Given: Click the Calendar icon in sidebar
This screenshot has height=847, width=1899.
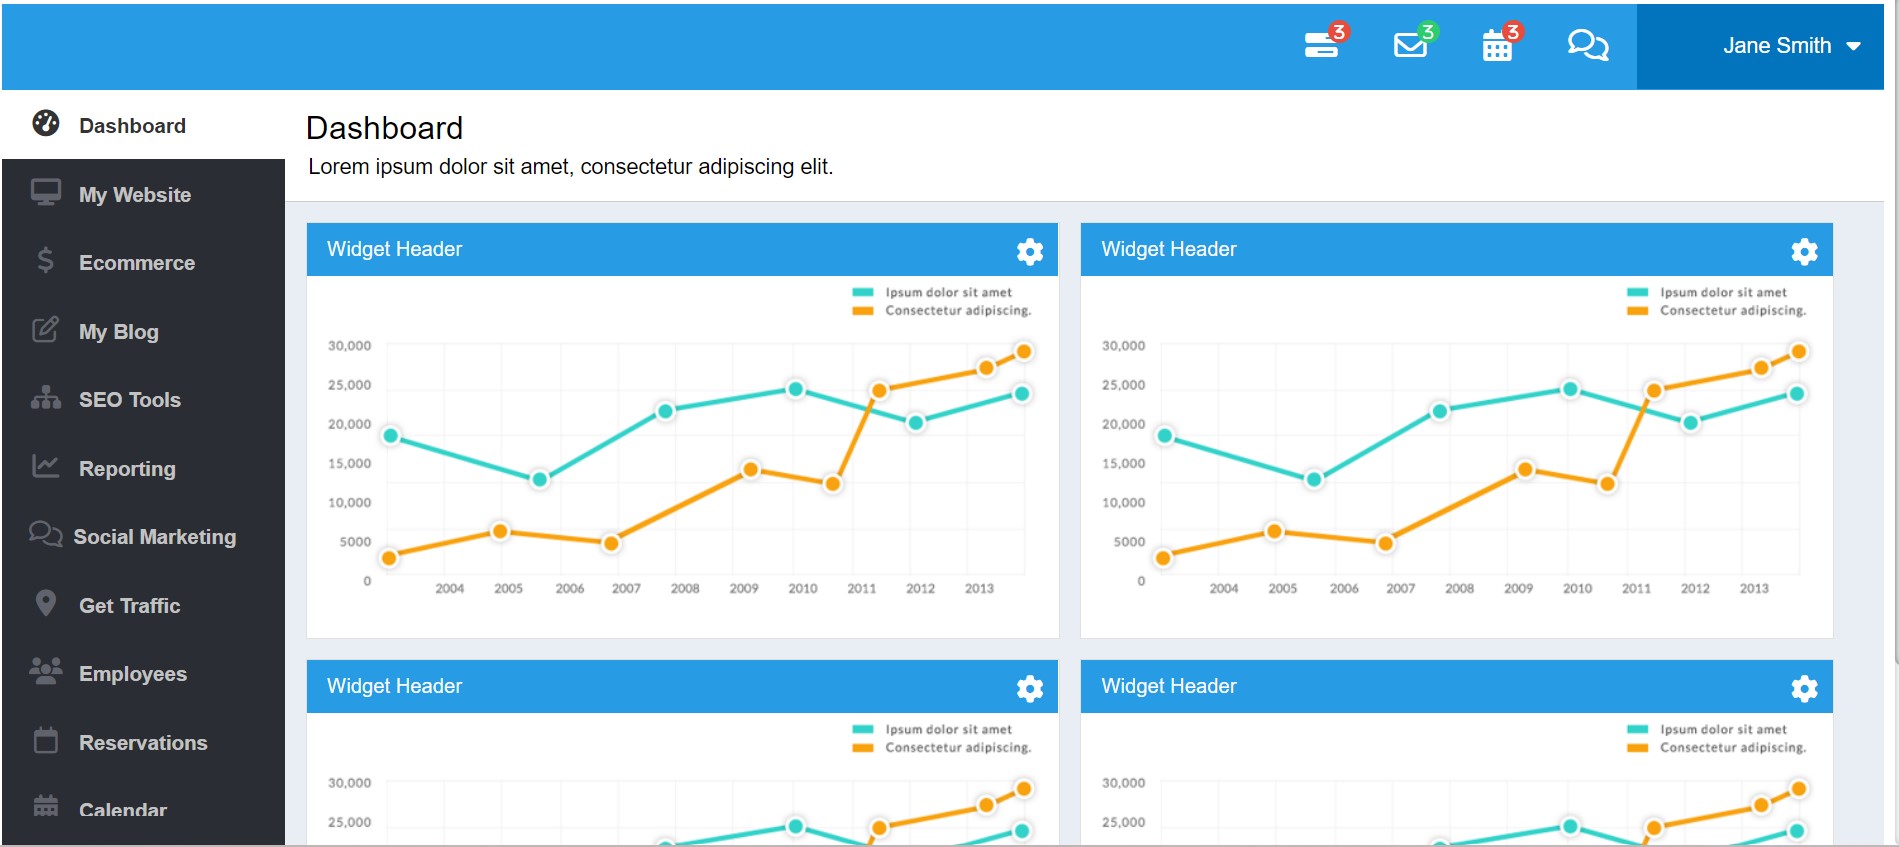Looking at the screenshot, I should click(46, 805).
